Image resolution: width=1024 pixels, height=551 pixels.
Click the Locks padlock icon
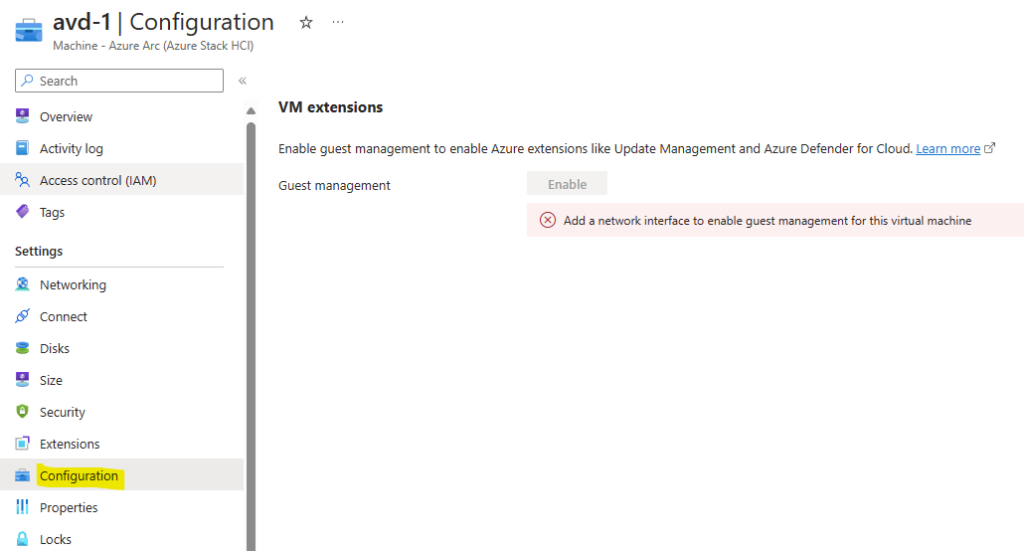pyautogui.click(x=22, y=539)
